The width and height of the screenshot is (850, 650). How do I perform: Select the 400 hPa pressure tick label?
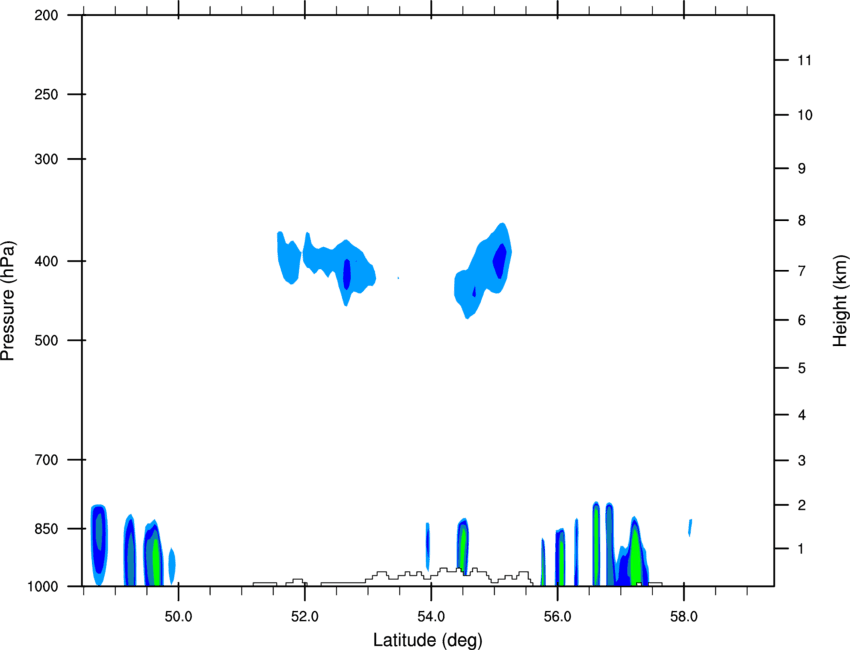tap(46, 261)
